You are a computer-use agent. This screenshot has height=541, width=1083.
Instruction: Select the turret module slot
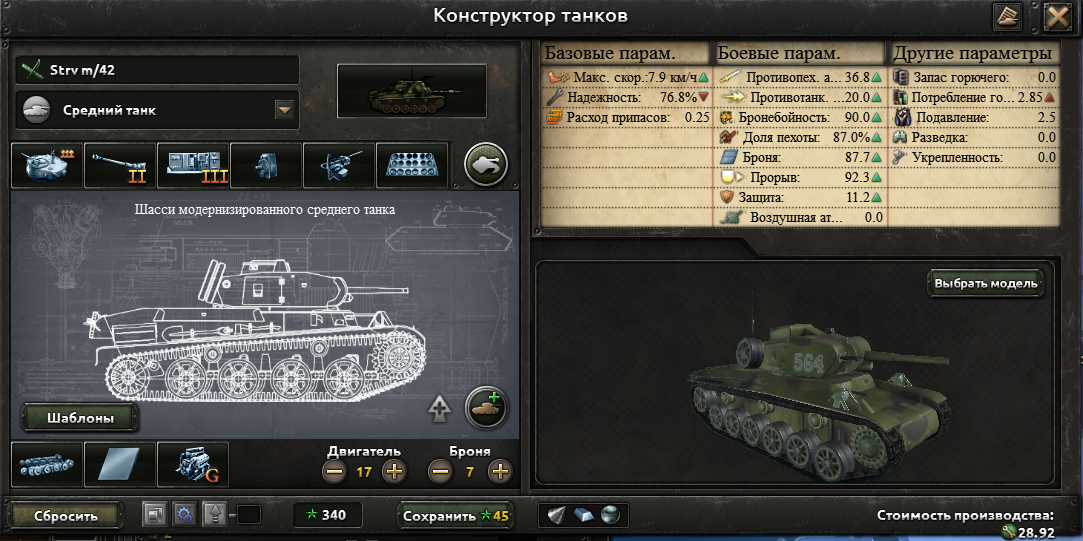click(x=47, y=165)
